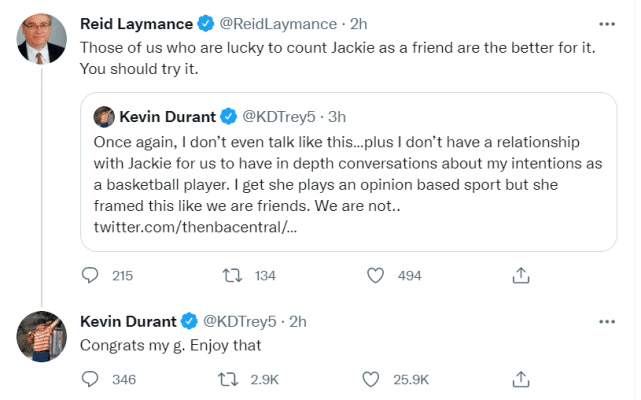Open more options on Reid Laymance's tweet
The height and width of the screenshot is (400, 641).
(606, 23)
